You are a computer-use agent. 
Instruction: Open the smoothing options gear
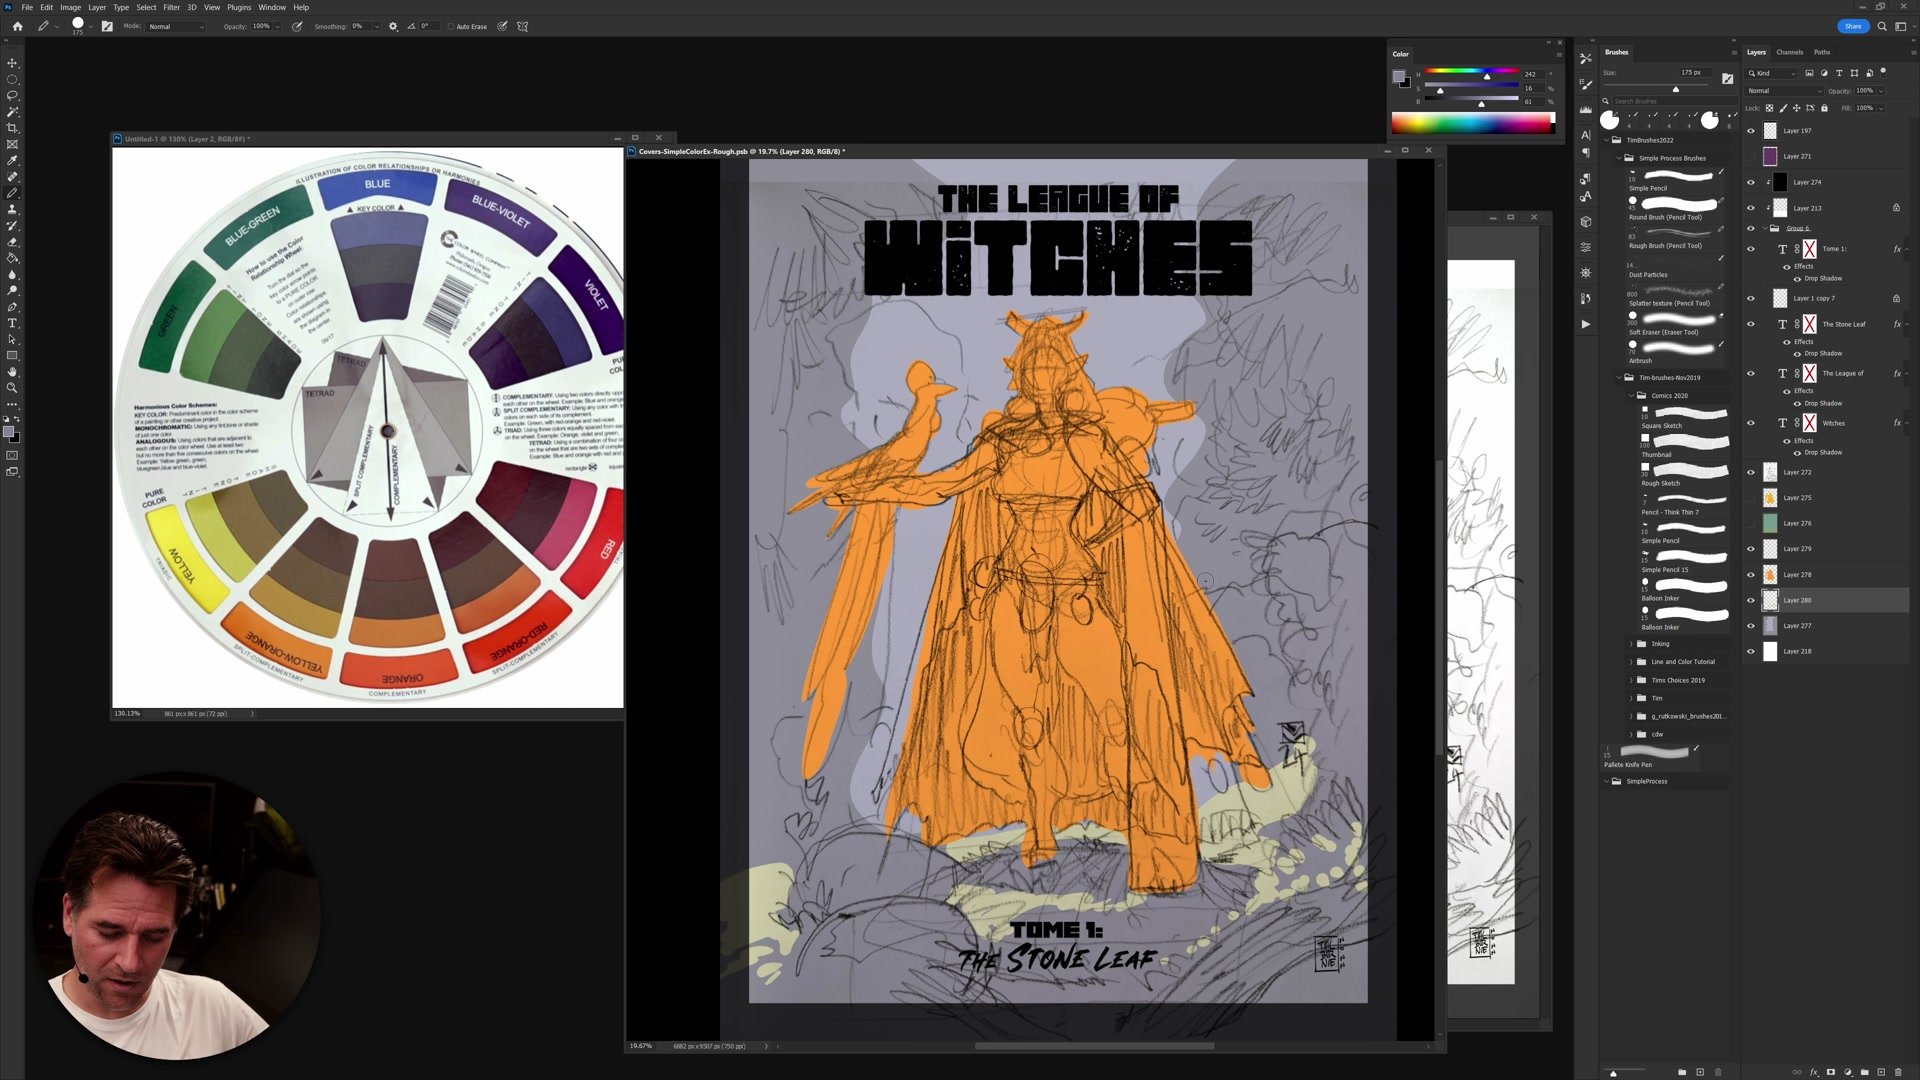393,27
